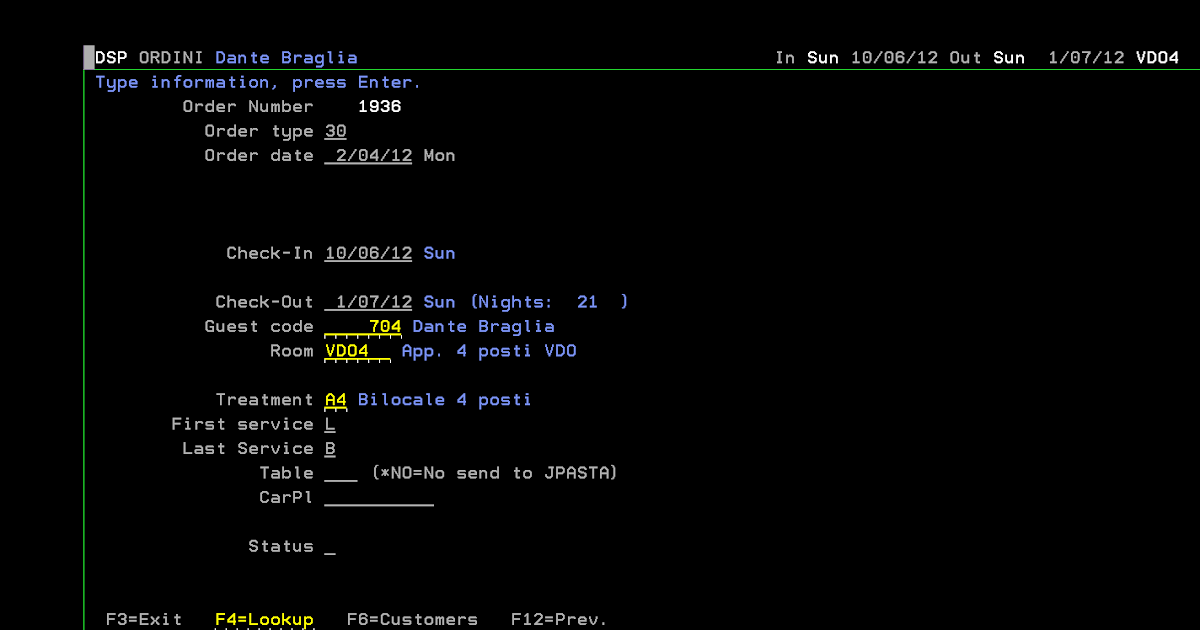This screenshot has width=1200, height=630.
Task: Click the VD04 room code in top-right corner
Action: pos(1157,57)
